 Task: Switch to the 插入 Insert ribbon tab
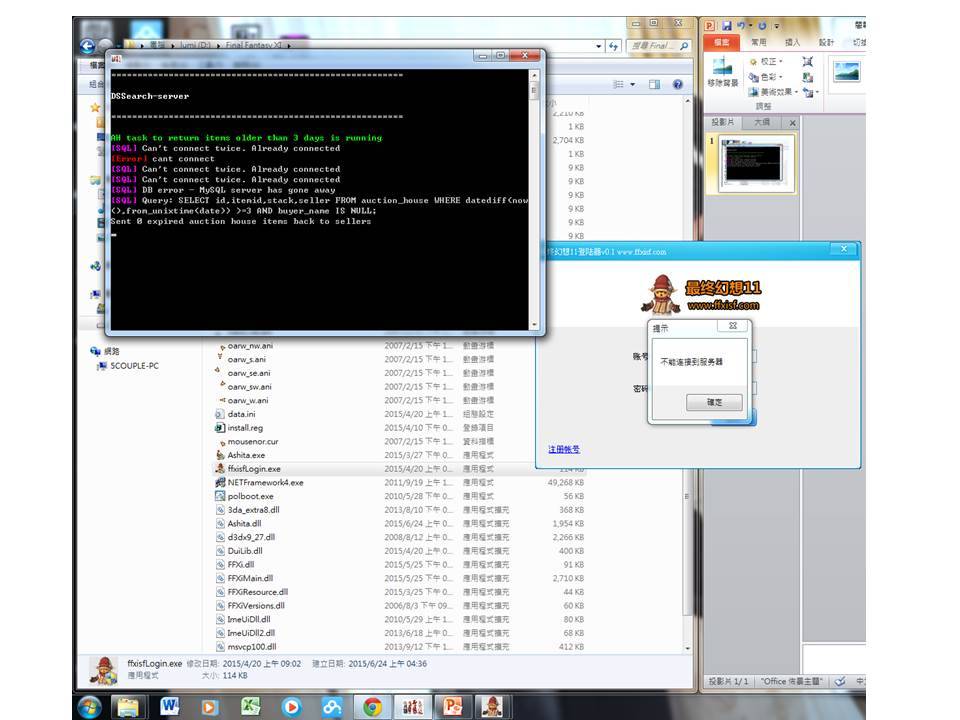pos(792,42)
